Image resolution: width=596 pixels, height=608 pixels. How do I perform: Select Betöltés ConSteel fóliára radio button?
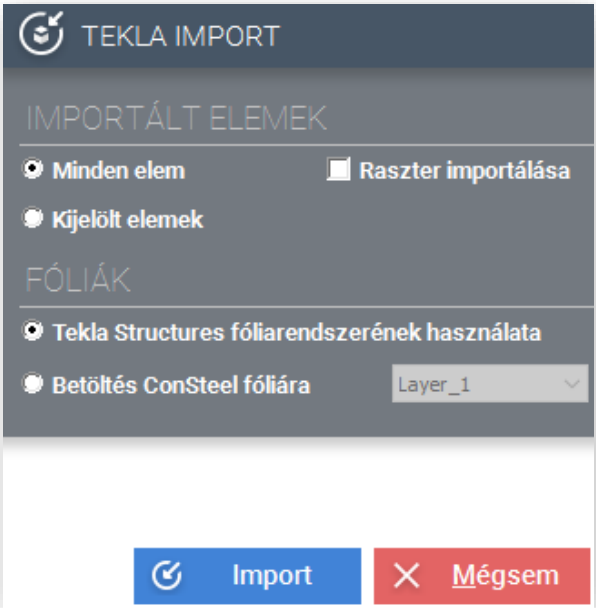33,383
